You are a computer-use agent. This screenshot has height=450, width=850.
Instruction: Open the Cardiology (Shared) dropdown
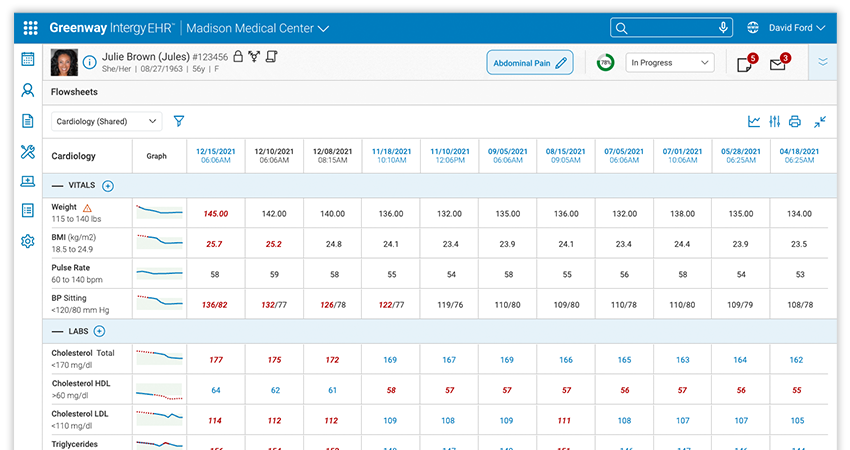106,121
